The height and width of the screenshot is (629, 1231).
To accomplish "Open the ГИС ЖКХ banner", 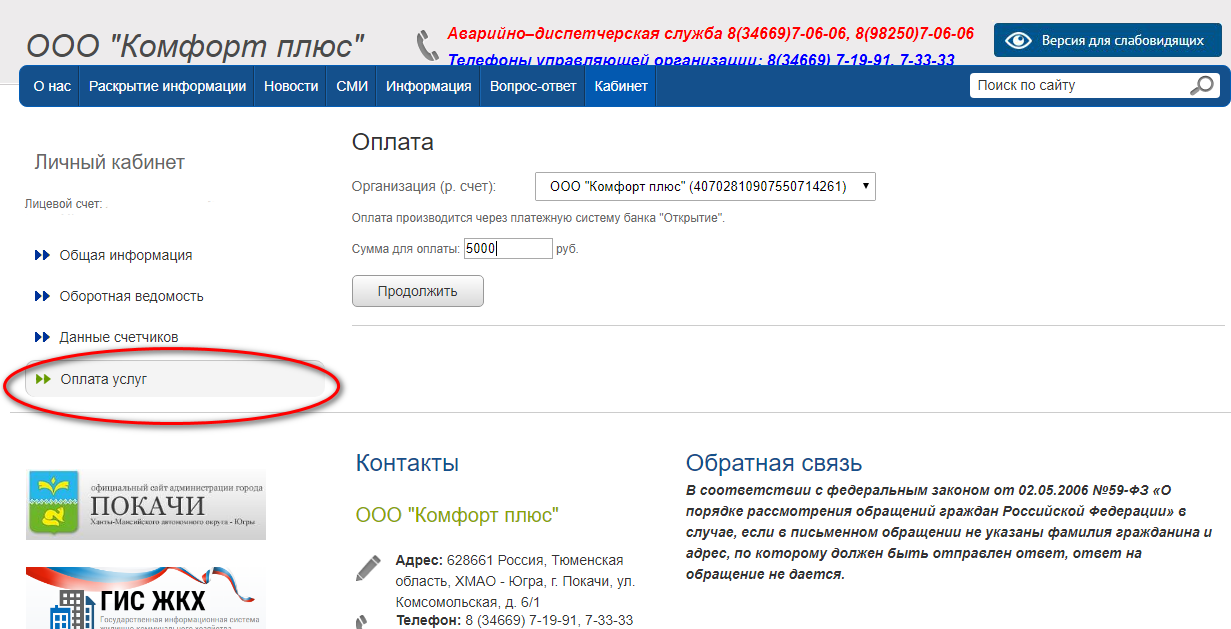I will [x=146, y=598].
